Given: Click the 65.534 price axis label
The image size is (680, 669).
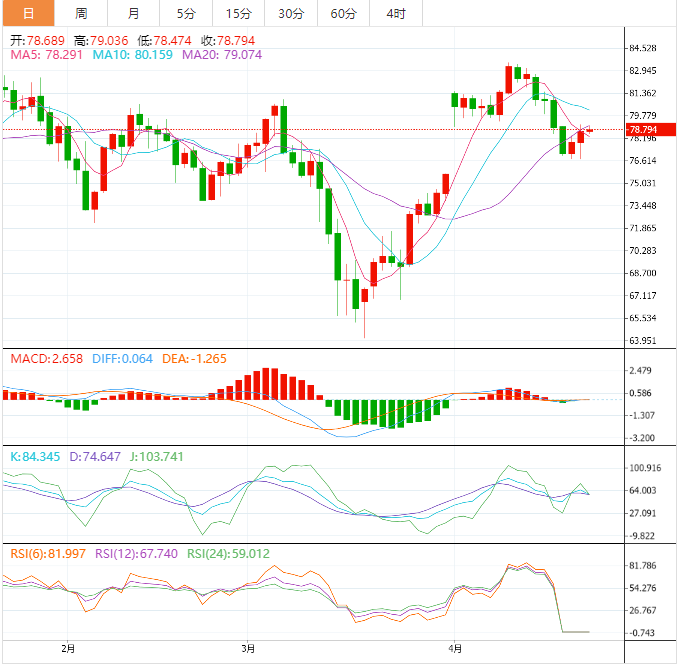Looking at the screenshot, I should [643, 318].
